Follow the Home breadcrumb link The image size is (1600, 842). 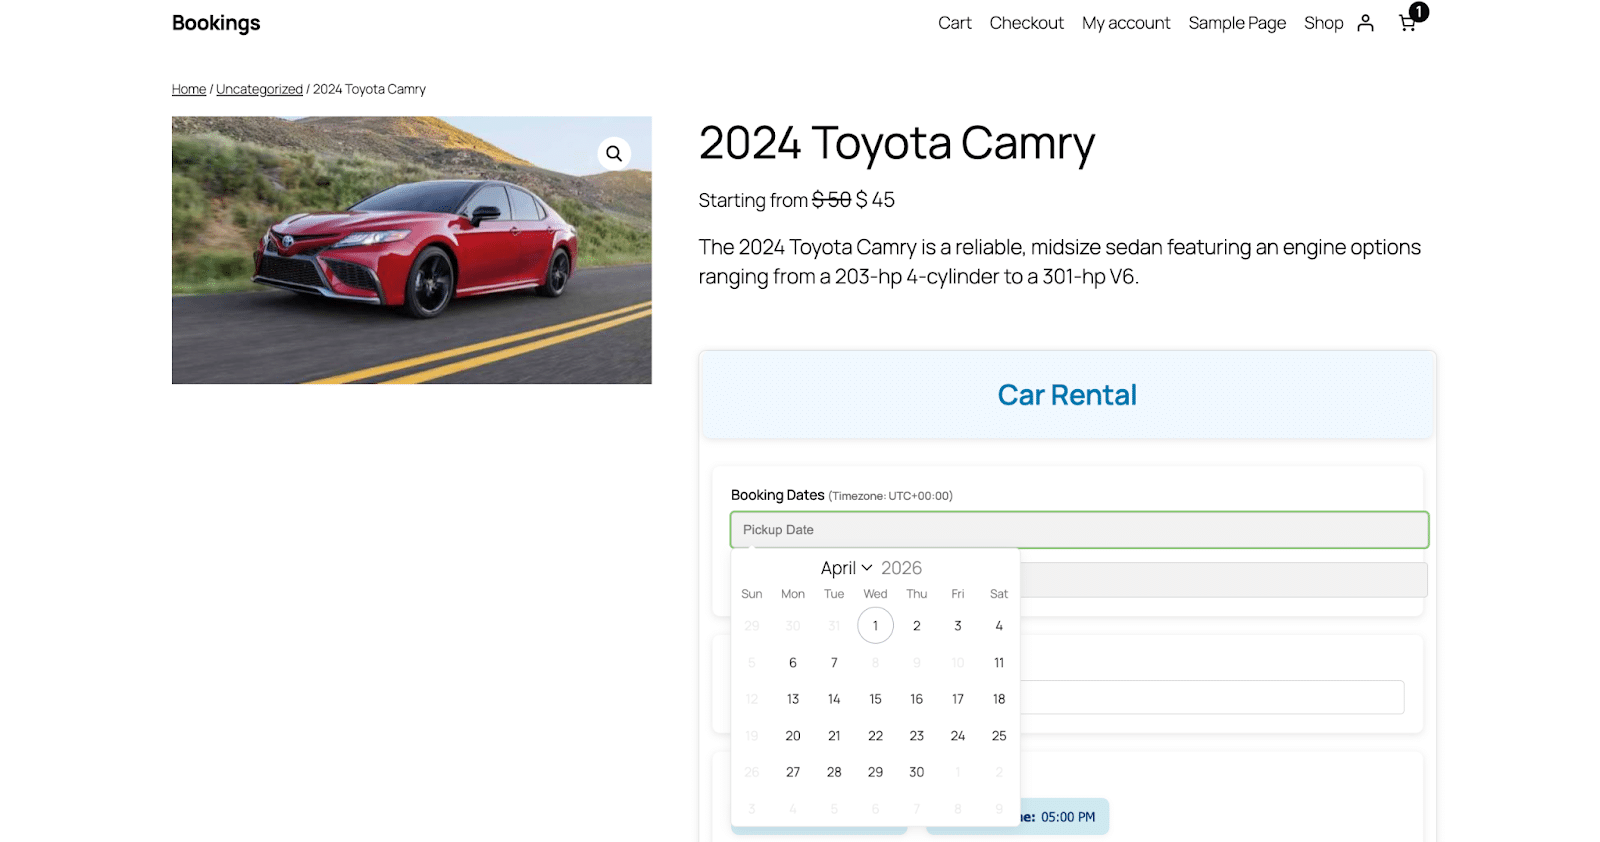(x=188, y=89)
